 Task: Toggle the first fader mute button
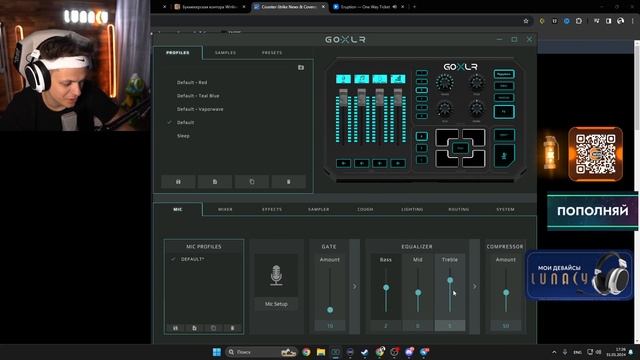343,163
